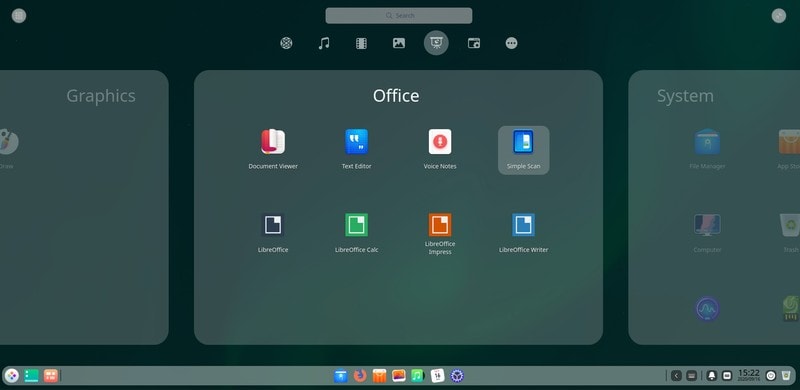Image resolution: width=800 pixels, height=390 pixels.
Task: Open Album image viewer from dock
Action: click(x=398, y=376)
